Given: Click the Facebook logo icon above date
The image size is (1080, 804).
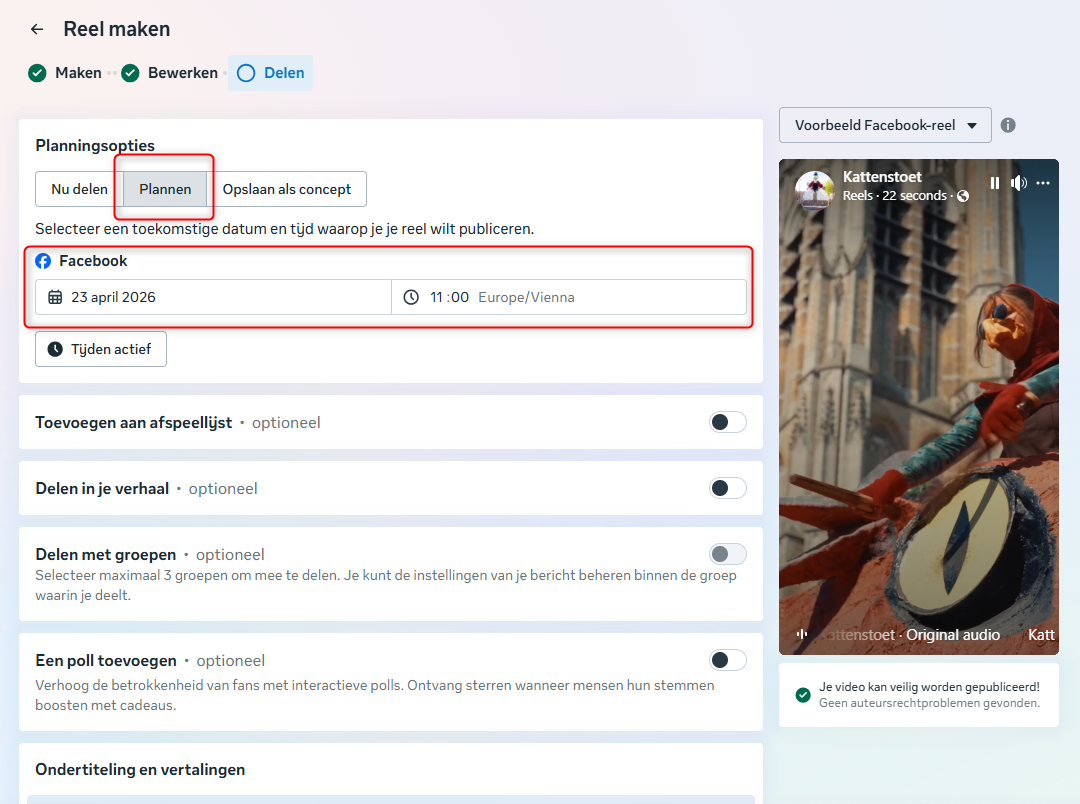Looking at the screenshot, I should tap(43, 261).
